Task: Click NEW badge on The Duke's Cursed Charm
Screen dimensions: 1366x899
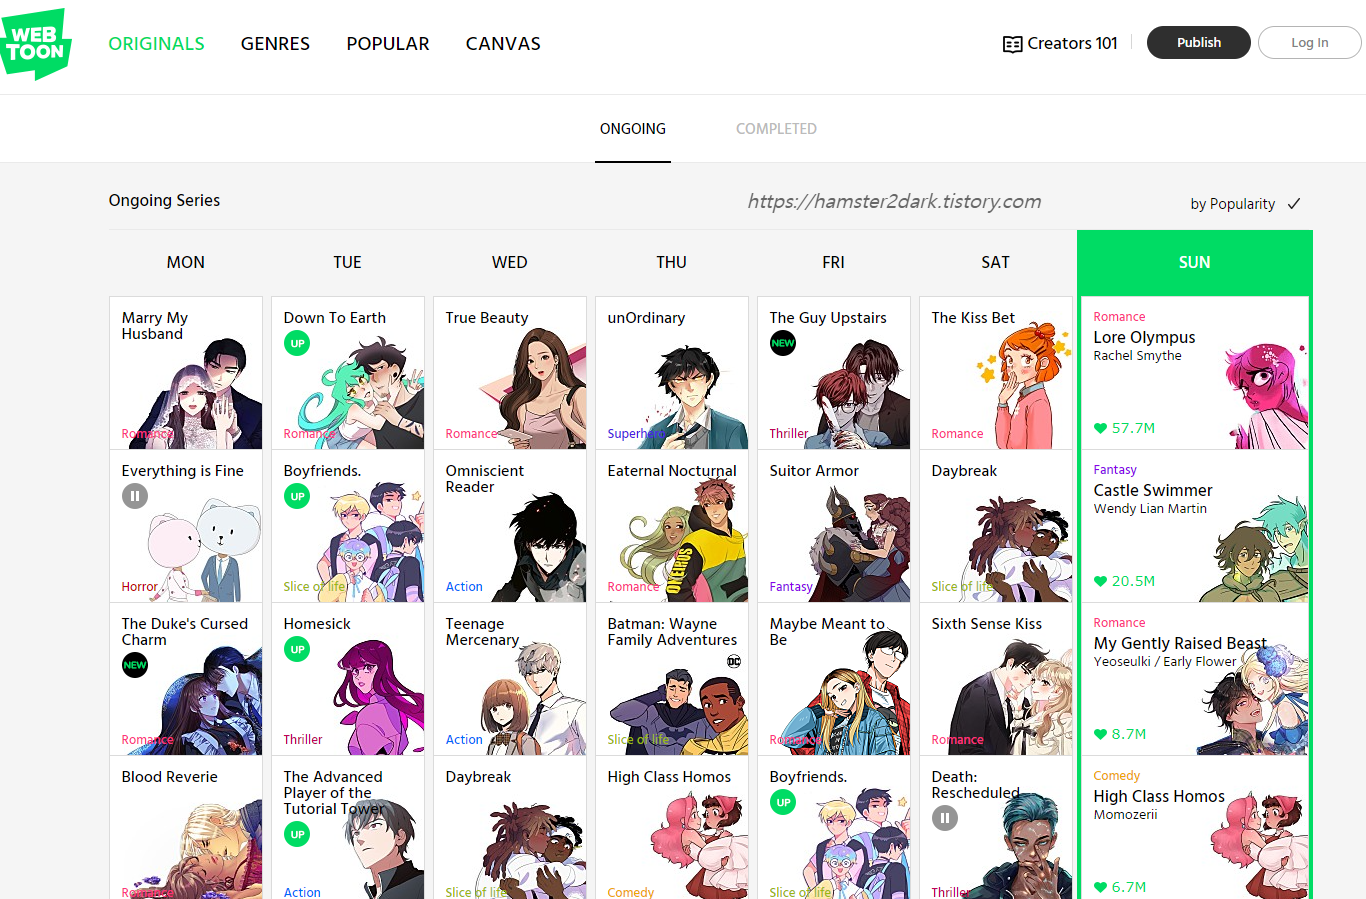Action: coord(135,665)
